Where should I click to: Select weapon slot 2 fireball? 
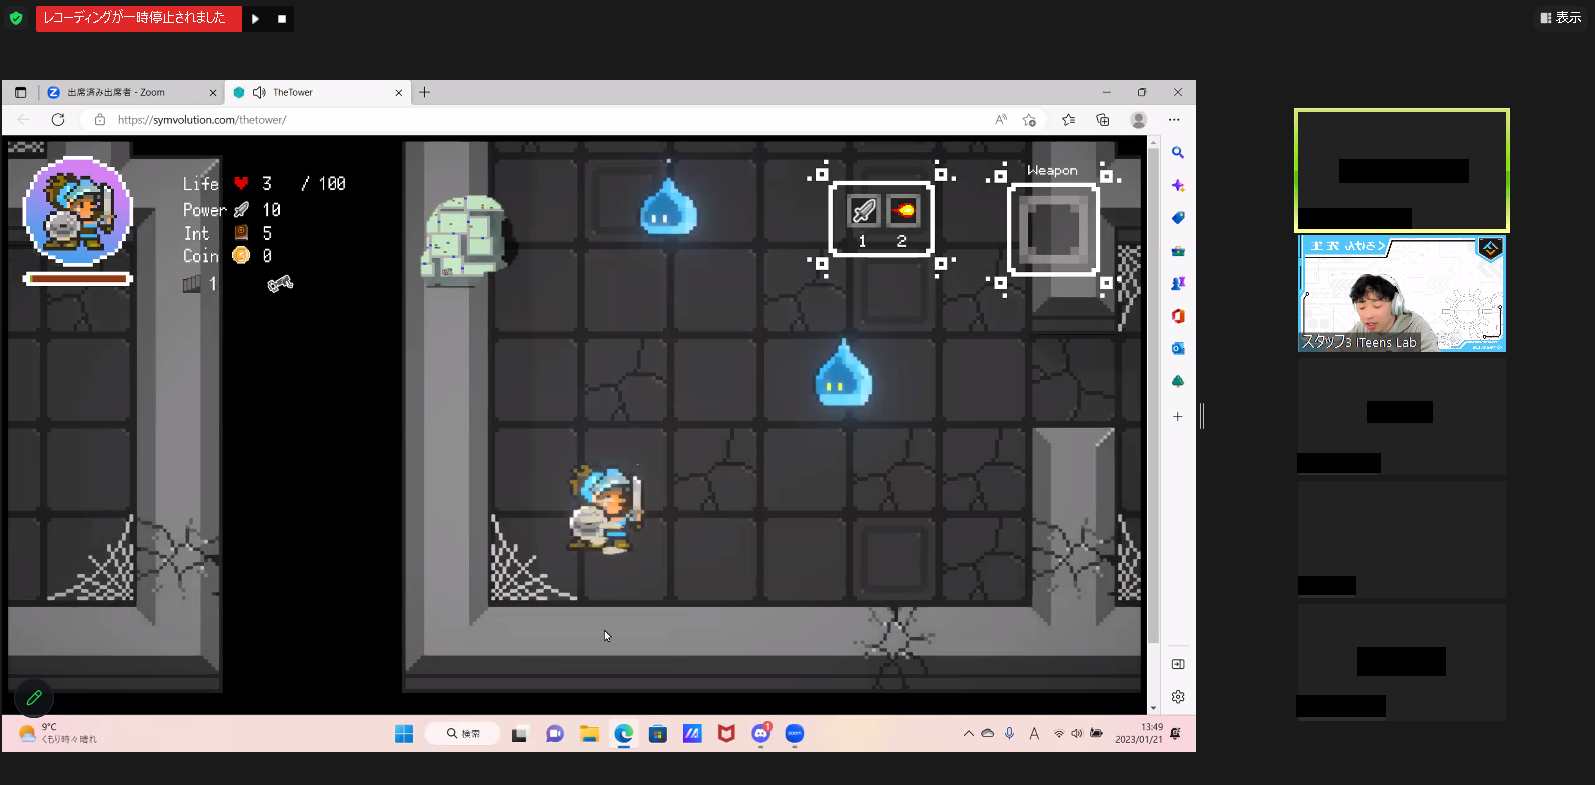[x=903, y=211]
